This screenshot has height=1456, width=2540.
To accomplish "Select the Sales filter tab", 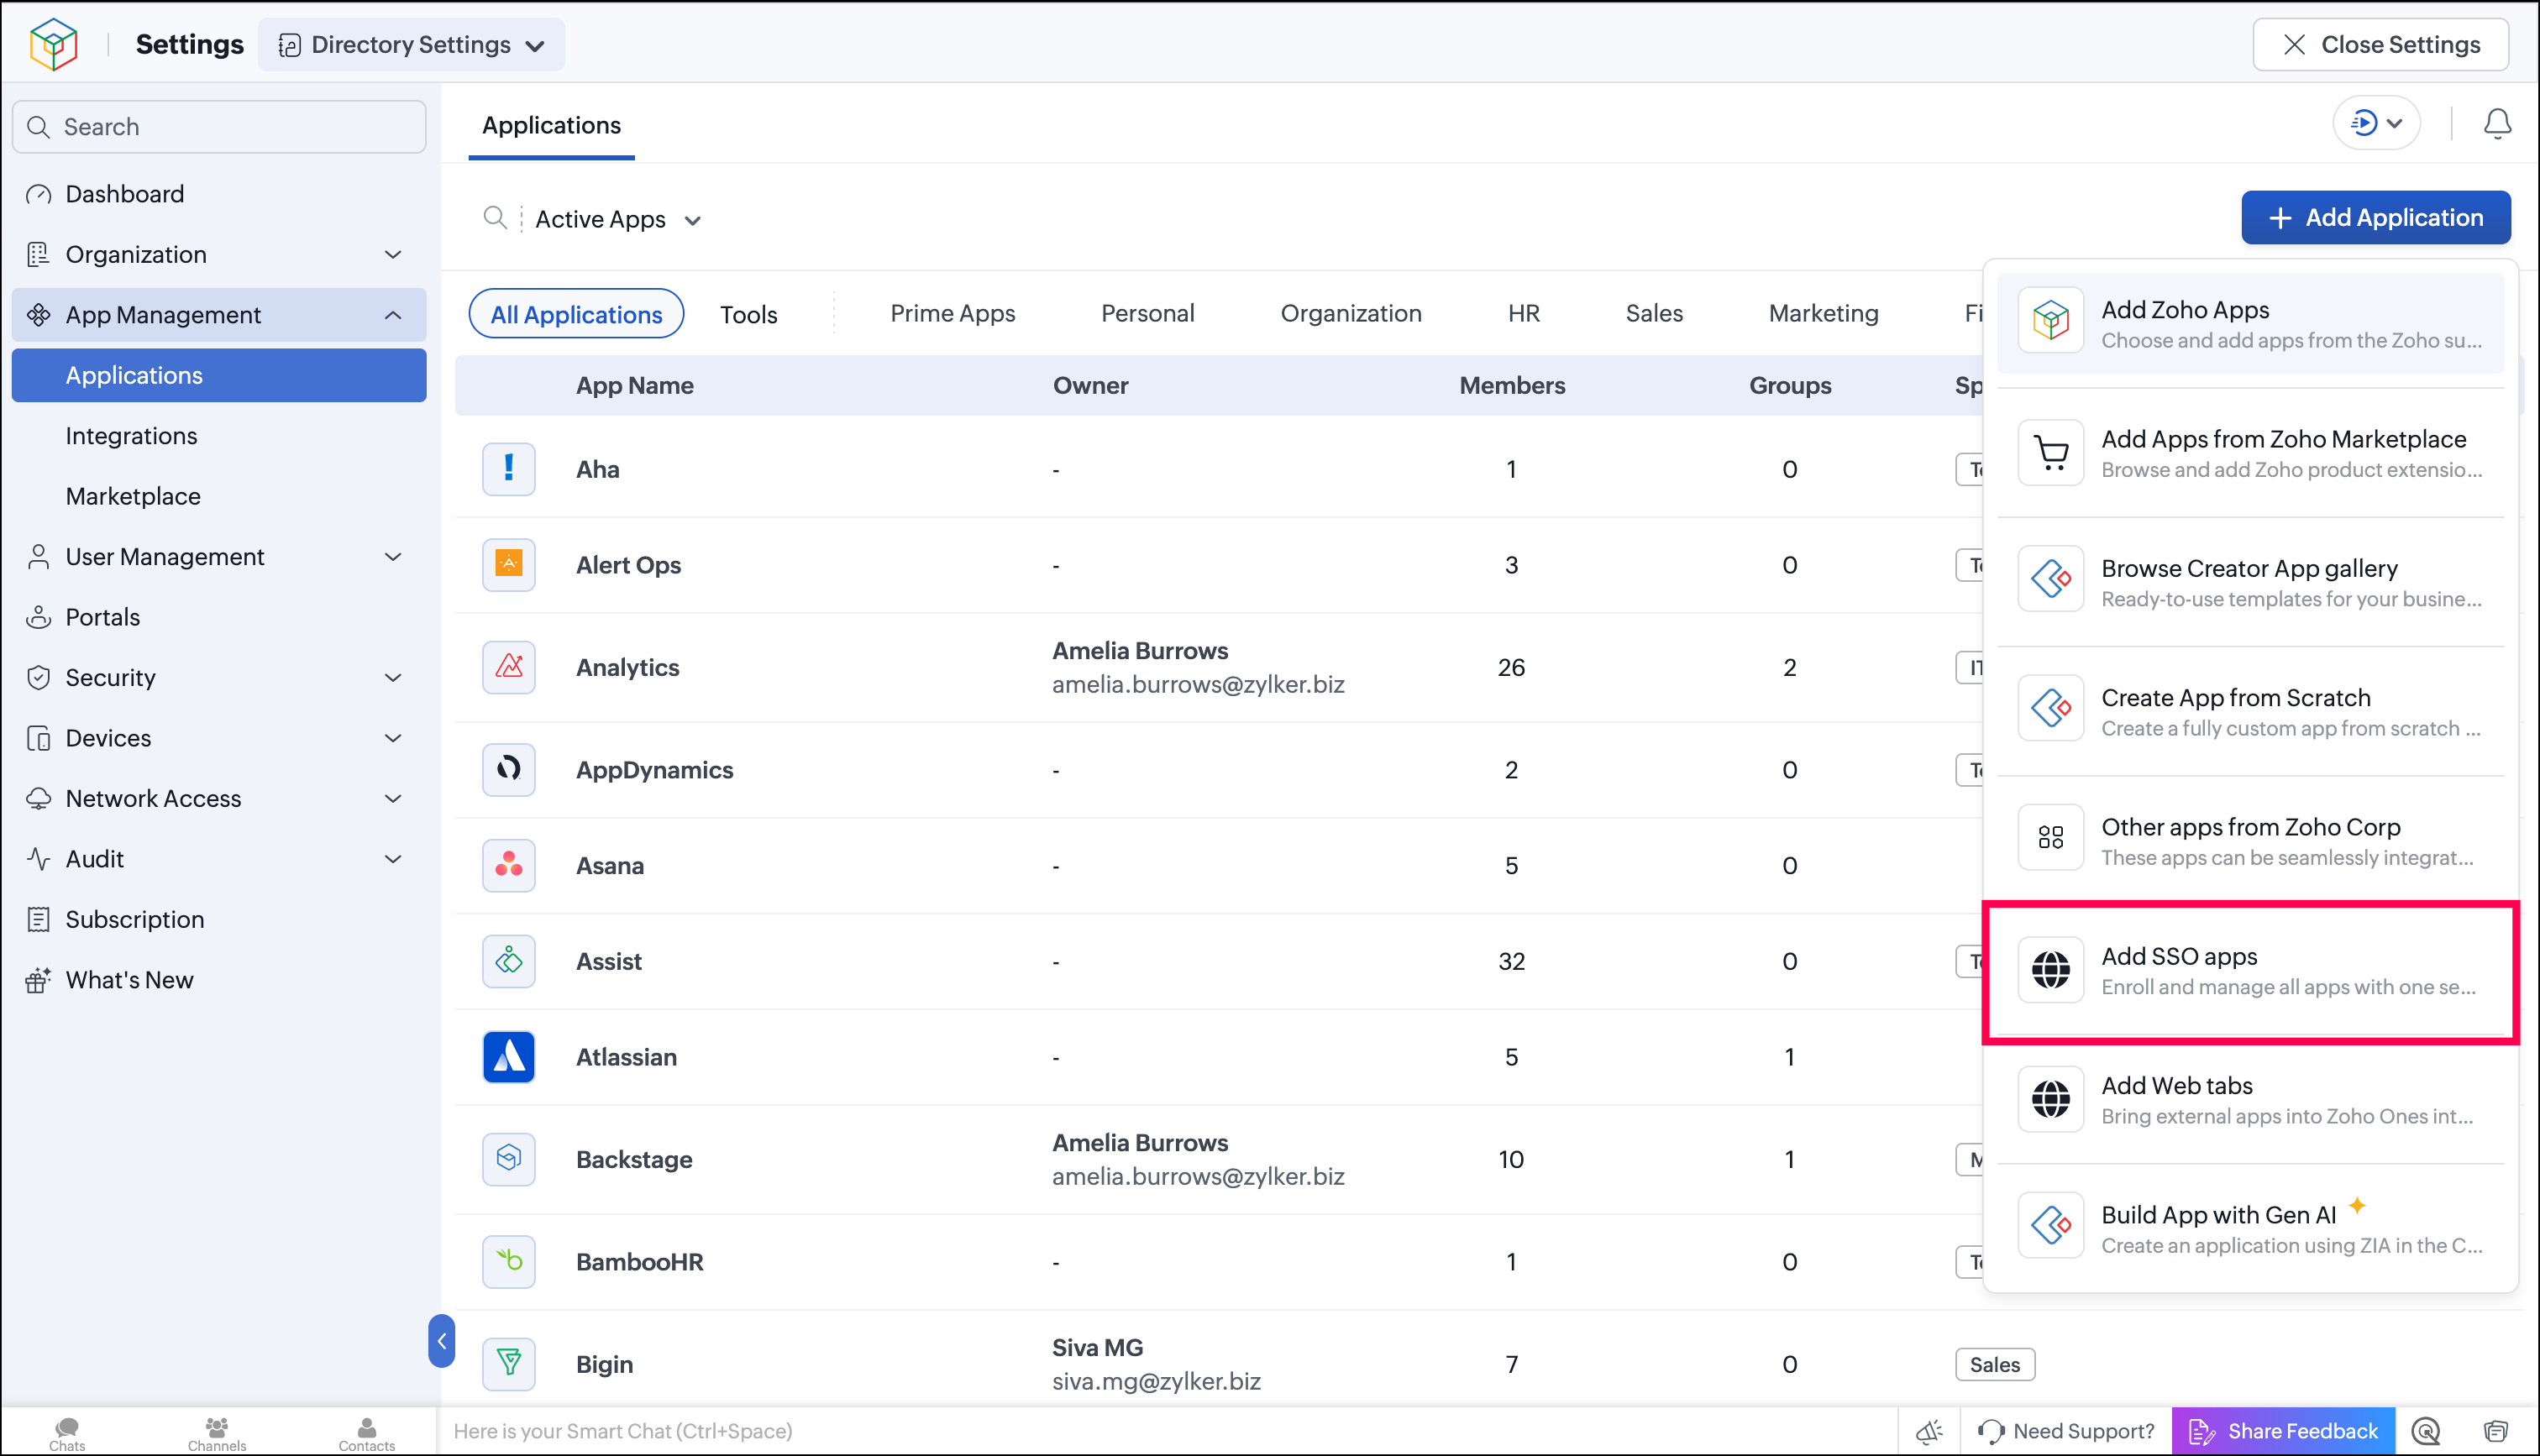I will pos(1654,313).
